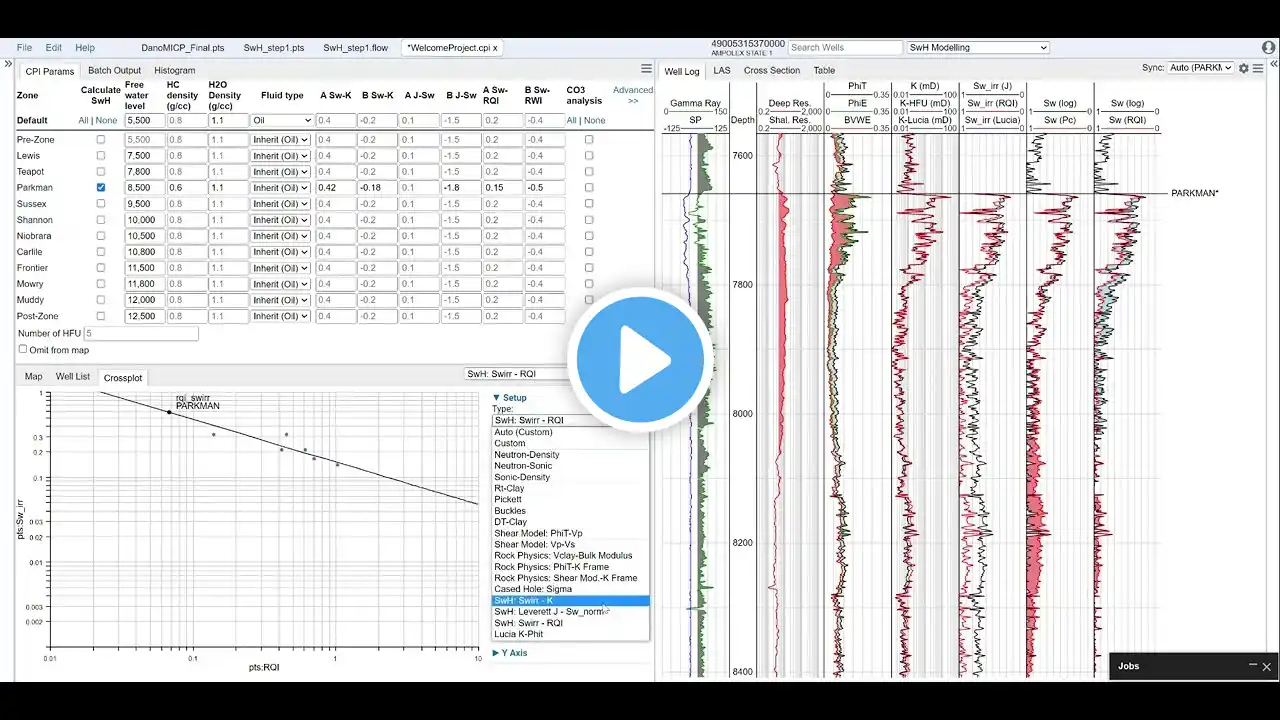Switch to the Well List tab

pyautogui.click(x=73, y=377)
